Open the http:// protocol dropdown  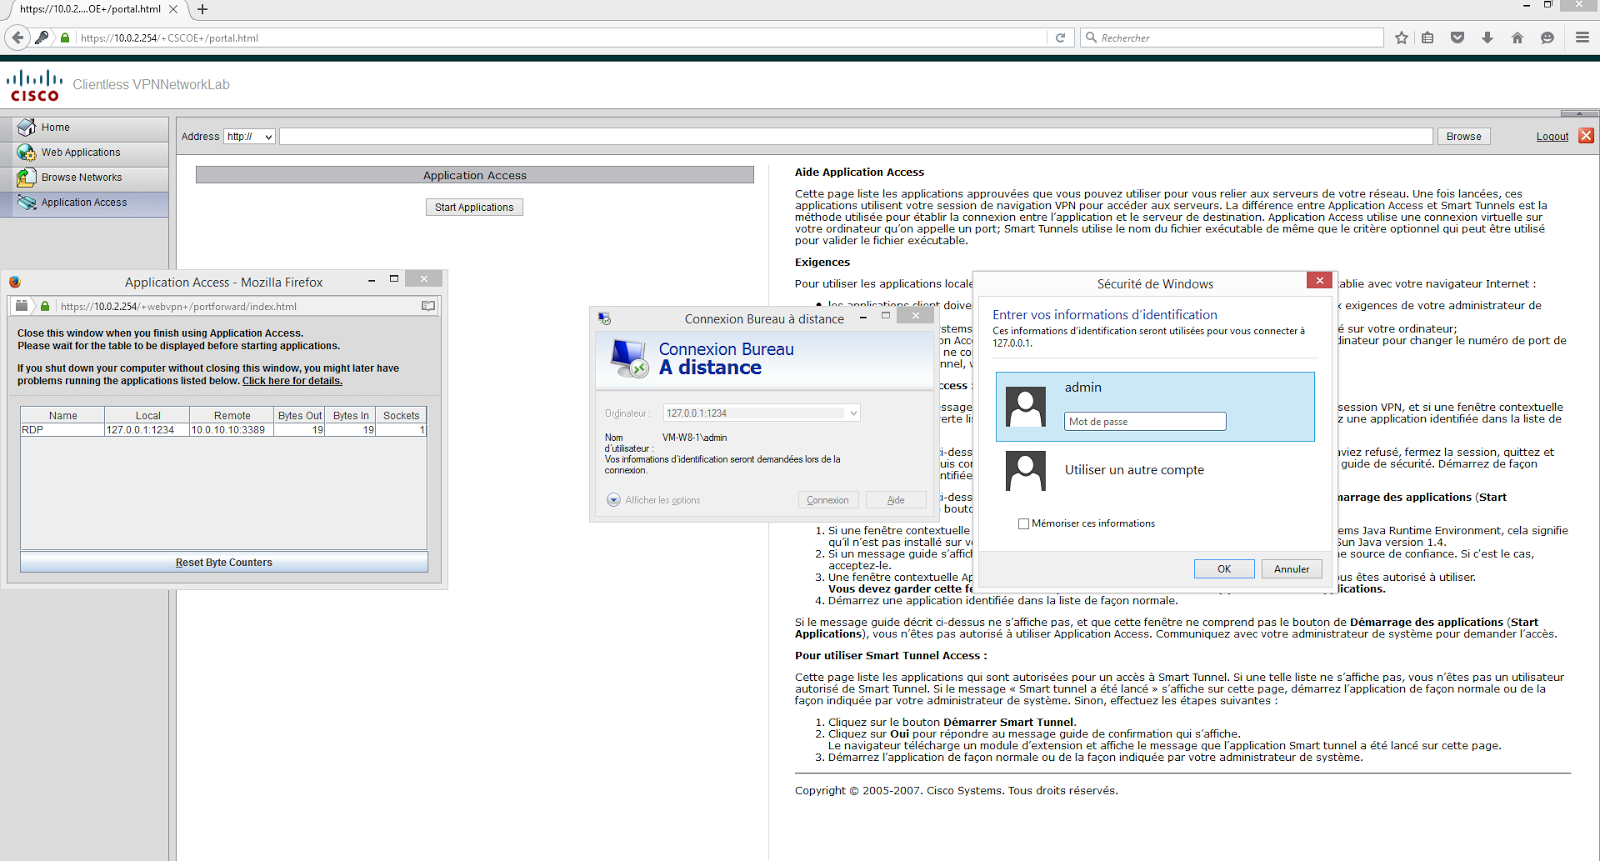click(x=249, y=136)
